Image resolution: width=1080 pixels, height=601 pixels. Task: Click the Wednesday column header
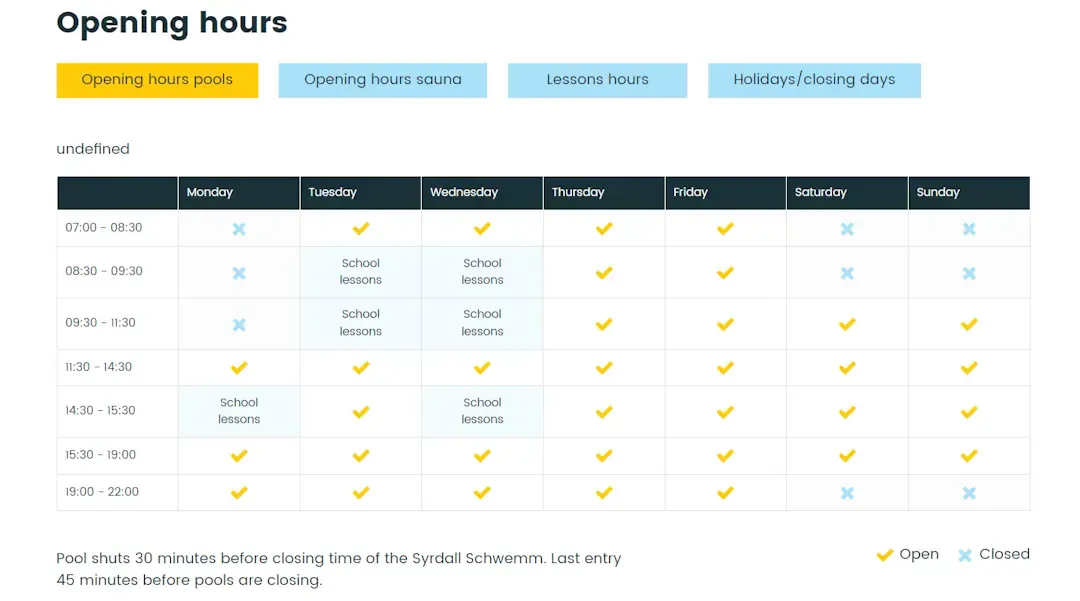(x=464, y=193)
